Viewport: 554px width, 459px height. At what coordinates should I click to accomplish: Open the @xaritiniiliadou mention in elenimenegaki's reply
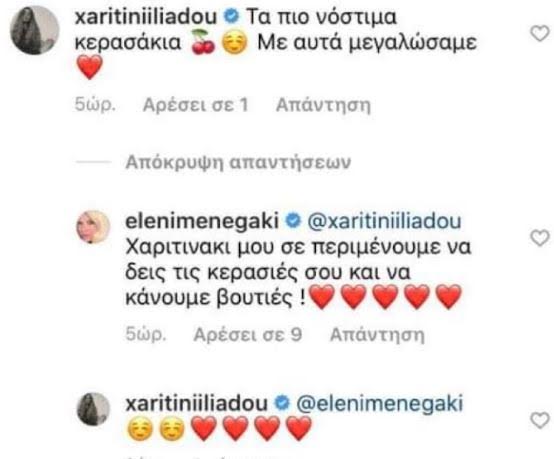[384, 221]
